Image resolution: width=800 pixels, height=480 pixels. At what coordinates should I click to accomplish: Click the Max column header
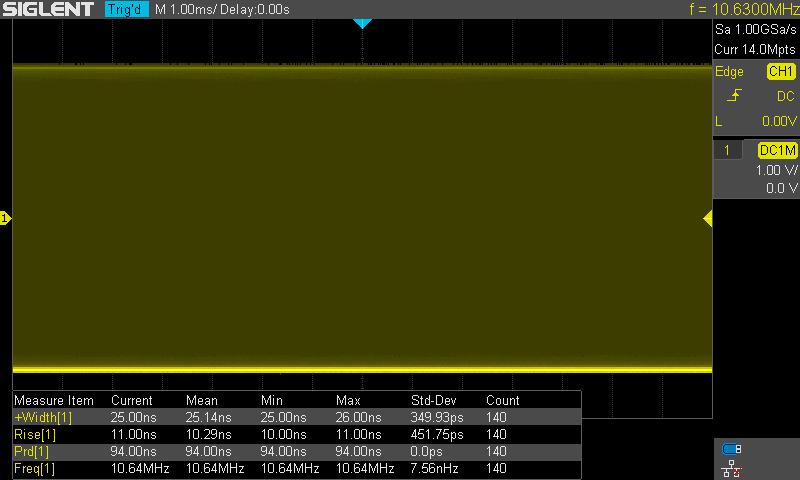tap(348, 400)
